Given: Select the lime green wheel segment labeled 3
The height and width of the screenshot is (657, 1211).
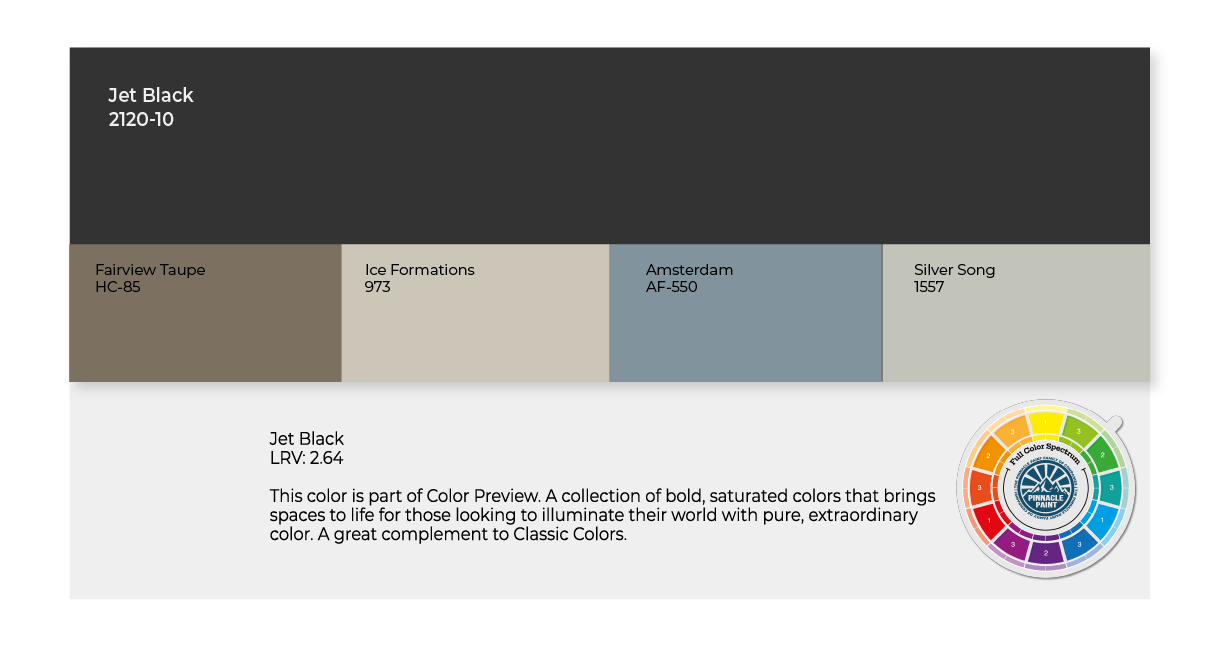Looking at the screenshot, I should pos(1079,431).
